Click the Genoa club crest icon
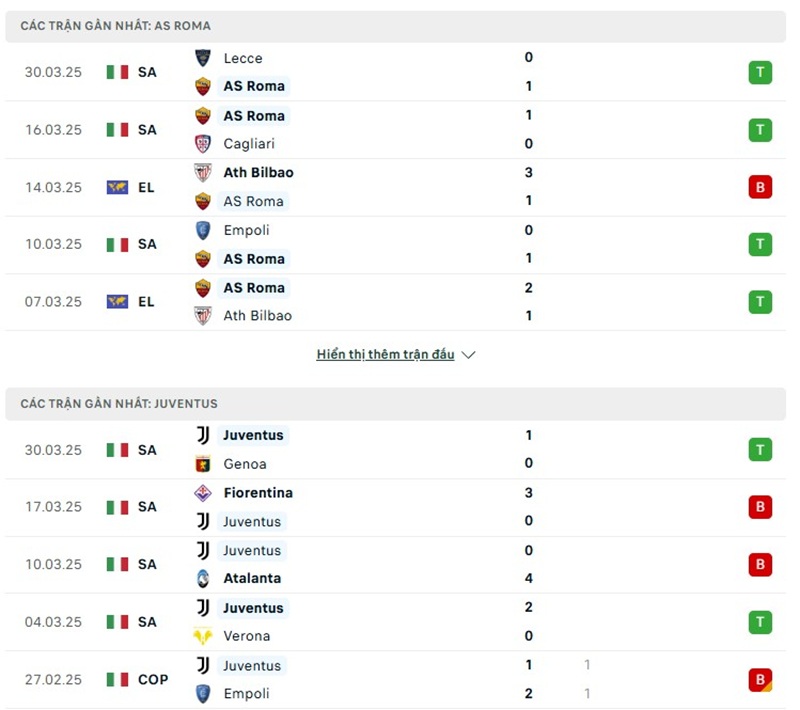 coord(203,464)
